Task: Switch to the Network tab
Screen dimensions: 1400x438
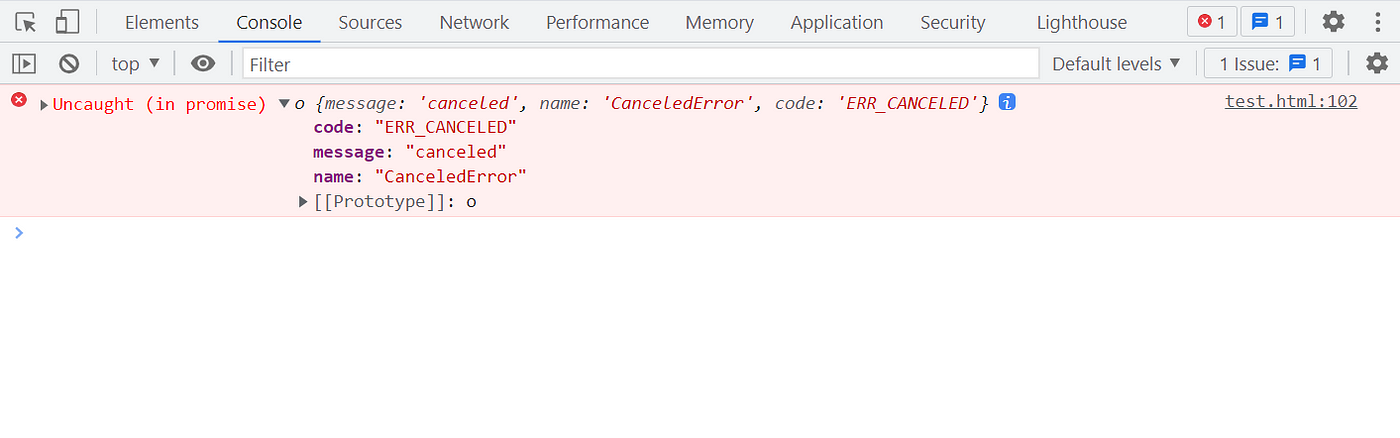Action: tap(474, 22)
